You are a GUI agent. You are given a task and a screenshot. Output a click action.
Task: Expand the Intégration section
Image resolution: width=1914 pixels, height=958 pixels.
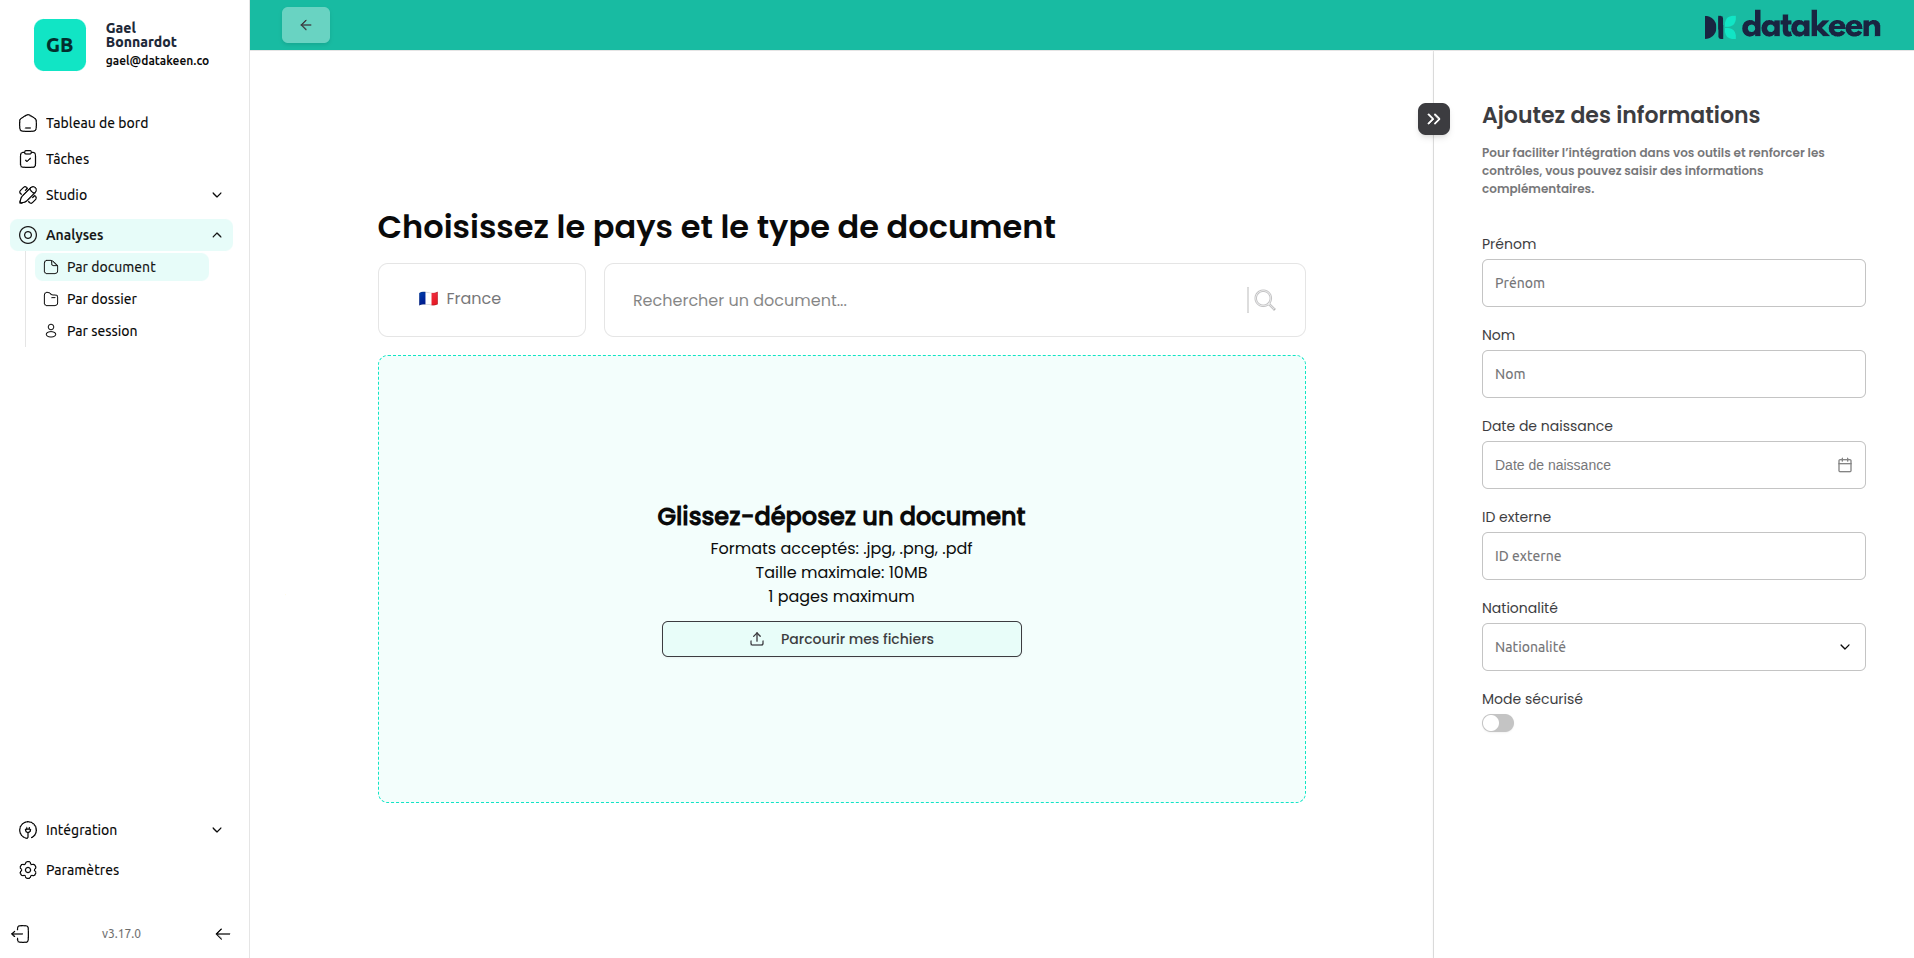click(217, 829)
